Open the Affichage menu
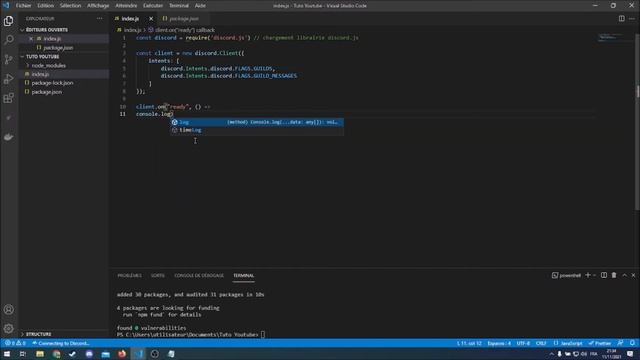Image resolution: width=640 pixels, height=360 pixels. tap(98, 6)
